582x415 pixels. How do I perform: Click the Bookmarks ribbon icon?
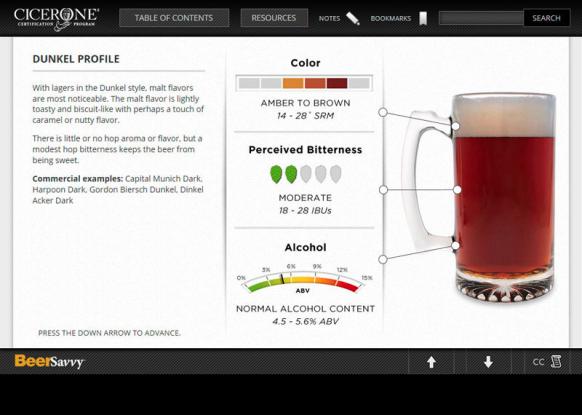pyautogui.click(x=423, y=18)
